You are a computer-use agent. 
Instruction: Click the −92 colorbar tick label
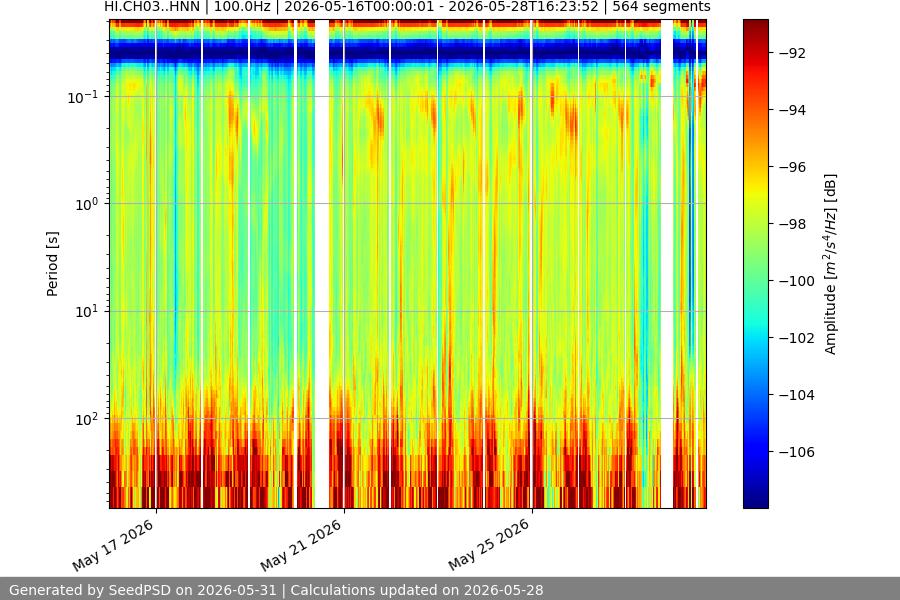792,53
